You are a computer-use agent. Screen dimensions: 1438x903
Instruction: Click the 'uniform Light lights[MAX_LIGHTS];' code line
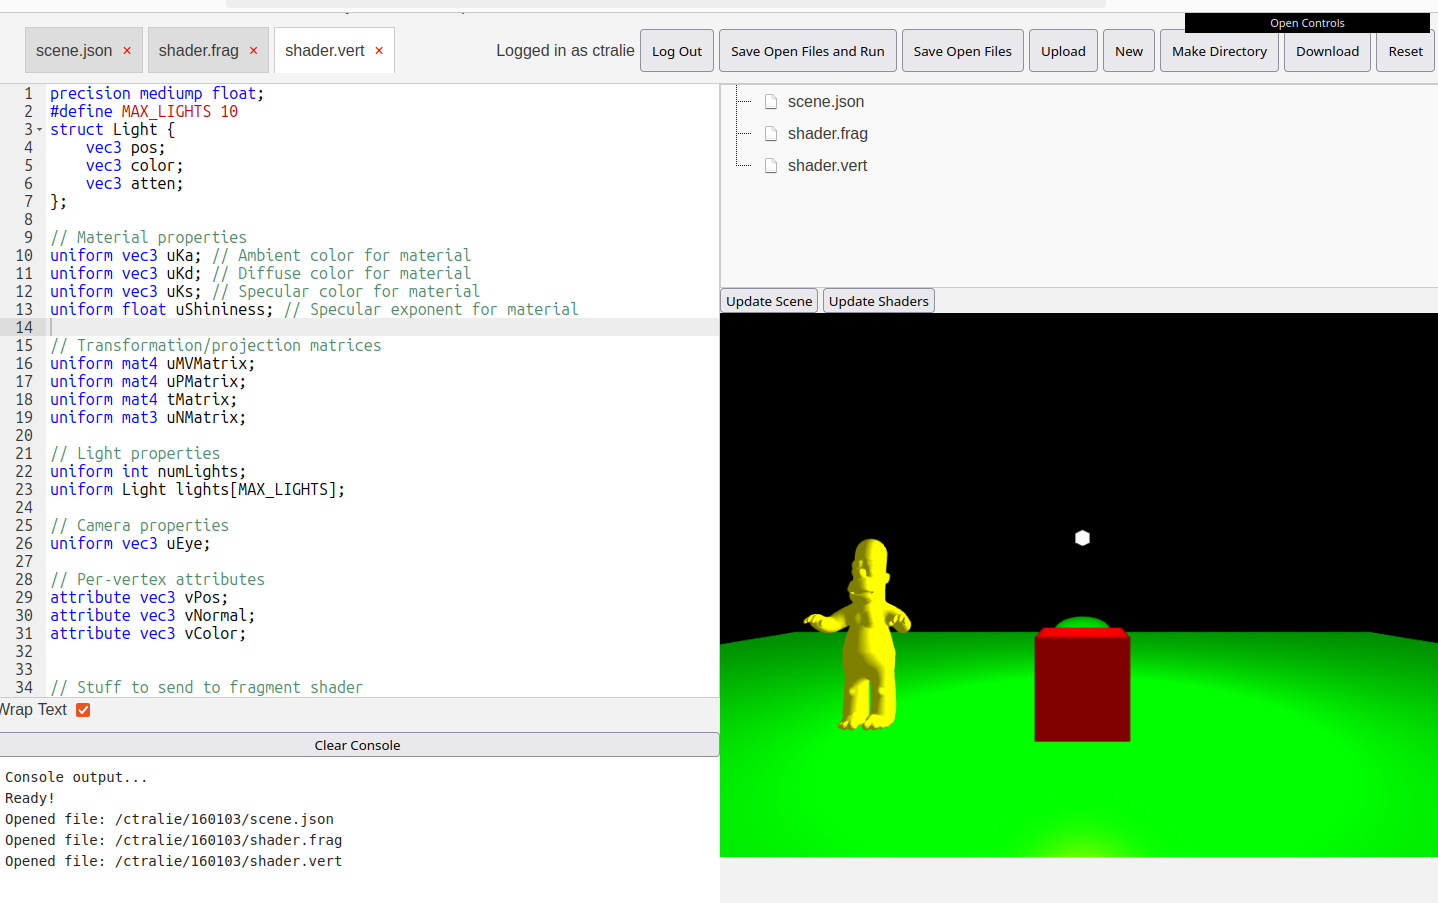(198, 489)
